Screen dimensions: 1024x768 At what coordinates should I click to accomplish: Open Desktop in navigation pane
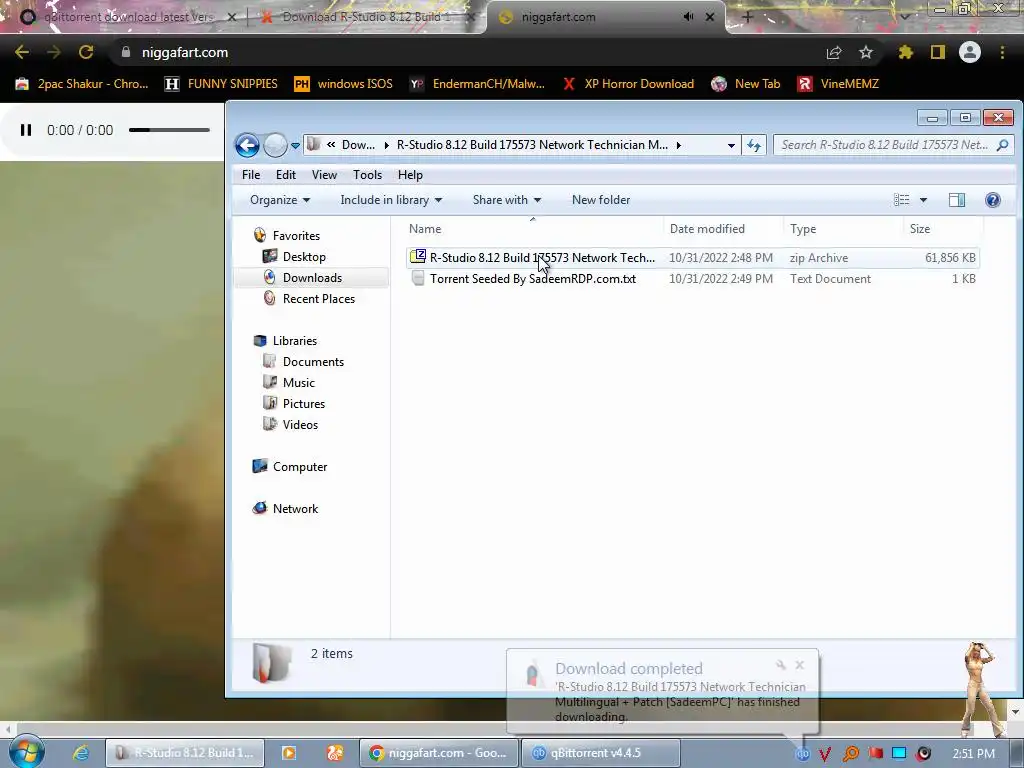[x=304, y=257]
